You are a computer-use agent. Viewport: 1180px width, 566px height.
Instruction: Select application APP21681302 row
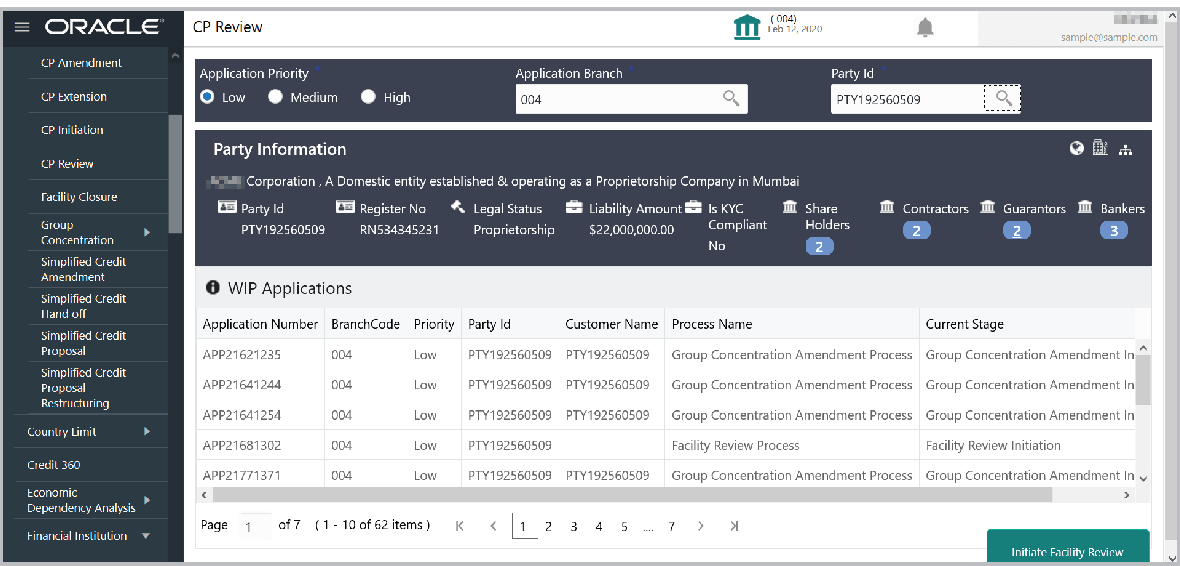coord(666,445)
